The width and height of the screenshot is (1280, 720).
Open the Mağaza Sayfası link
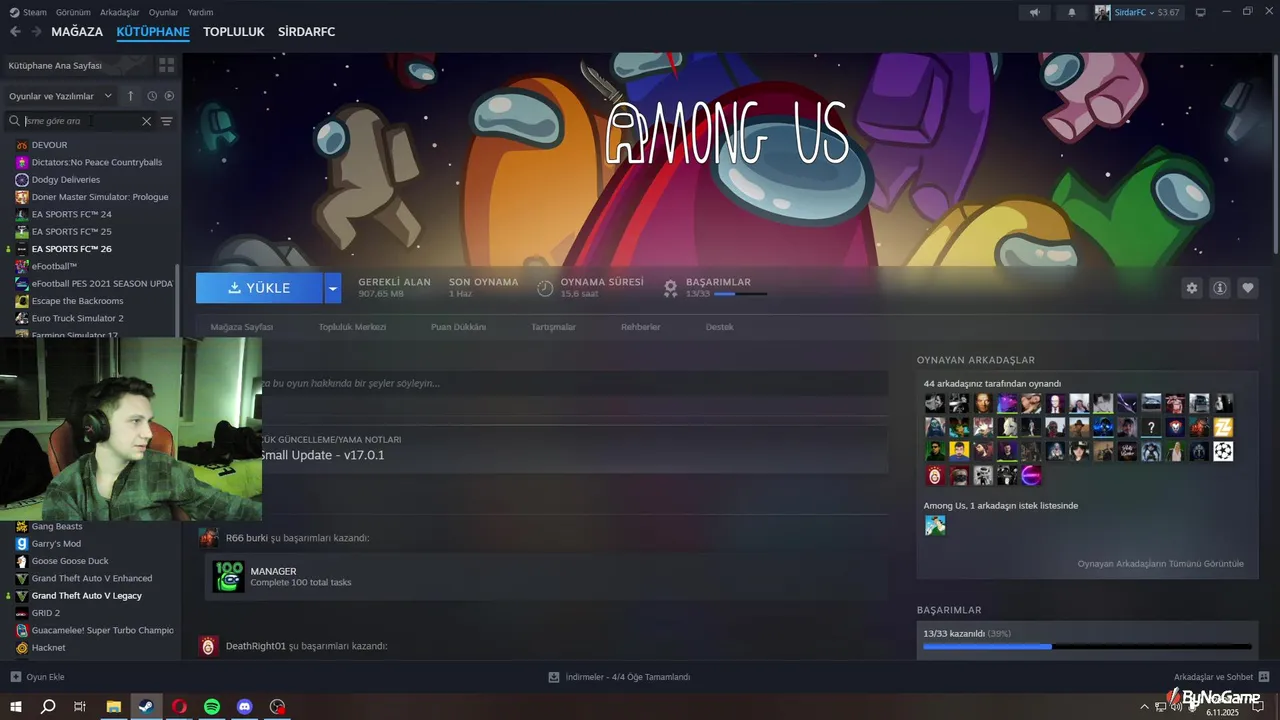241,327
